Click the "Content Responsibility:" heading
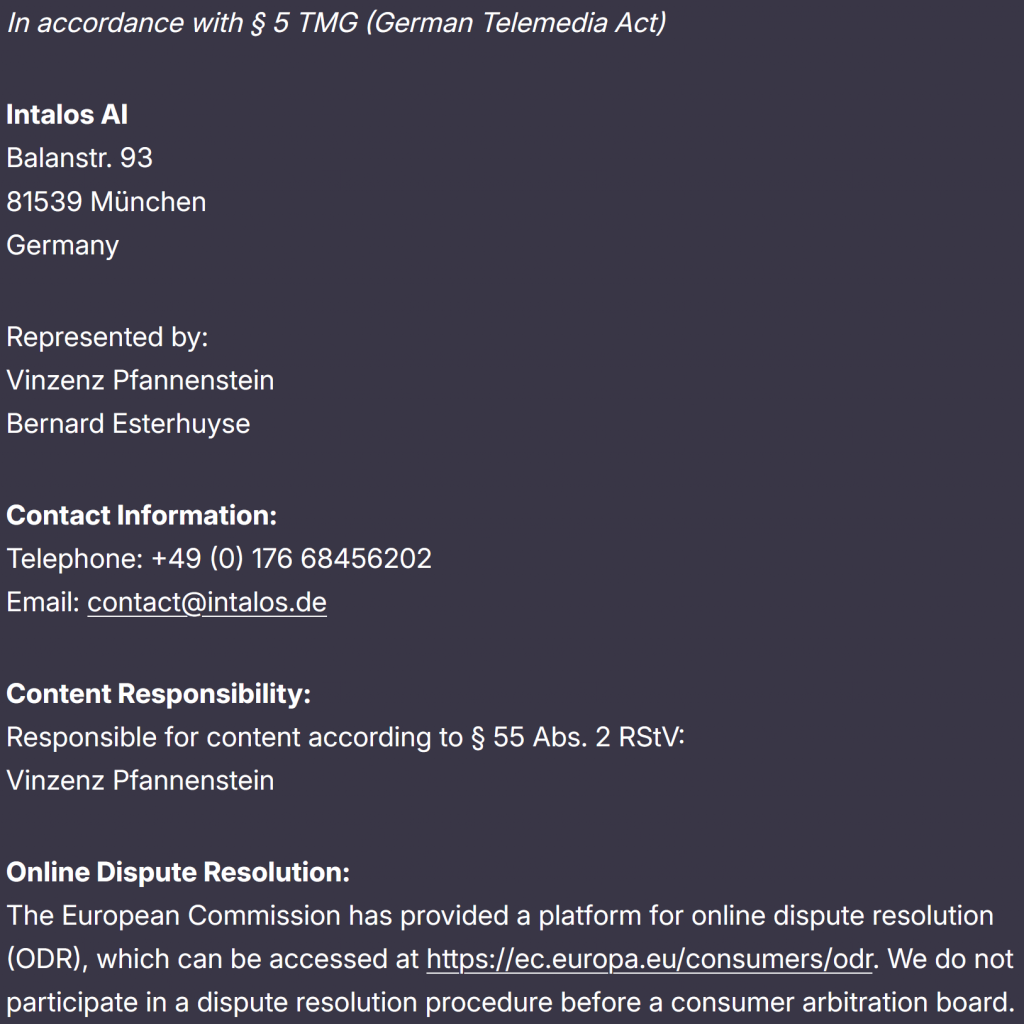The width and height of the screenshot is (1024, 1024). click(x=158, y=694)
